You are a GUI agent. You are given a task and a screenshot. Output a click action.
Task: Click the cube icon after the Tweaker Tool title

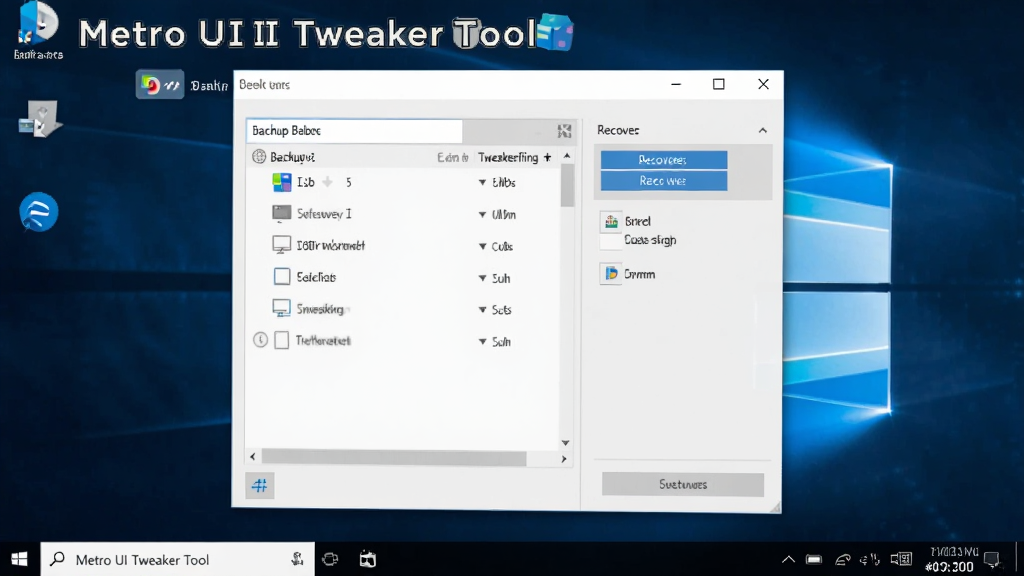(x=555, y=31)
